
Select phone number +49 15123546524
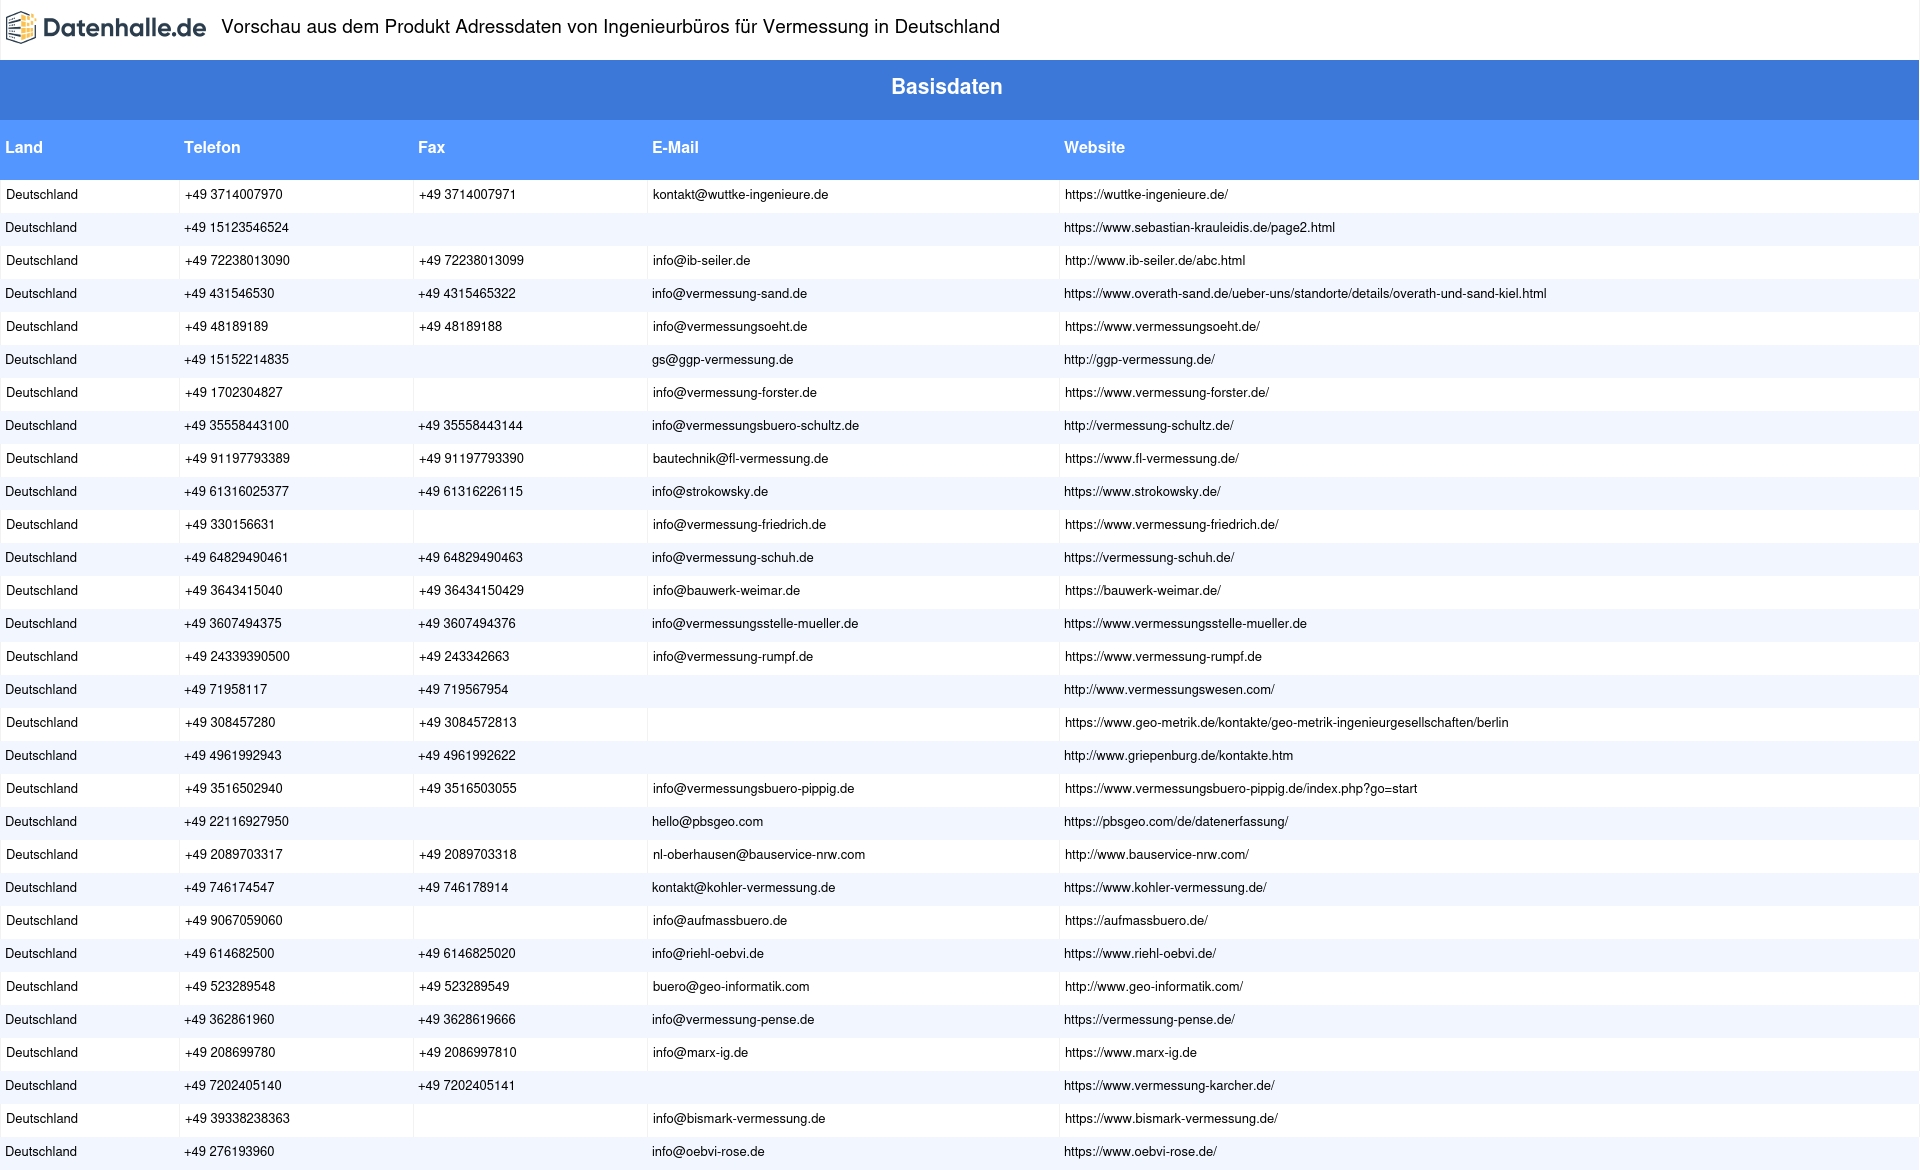(236, 228)
